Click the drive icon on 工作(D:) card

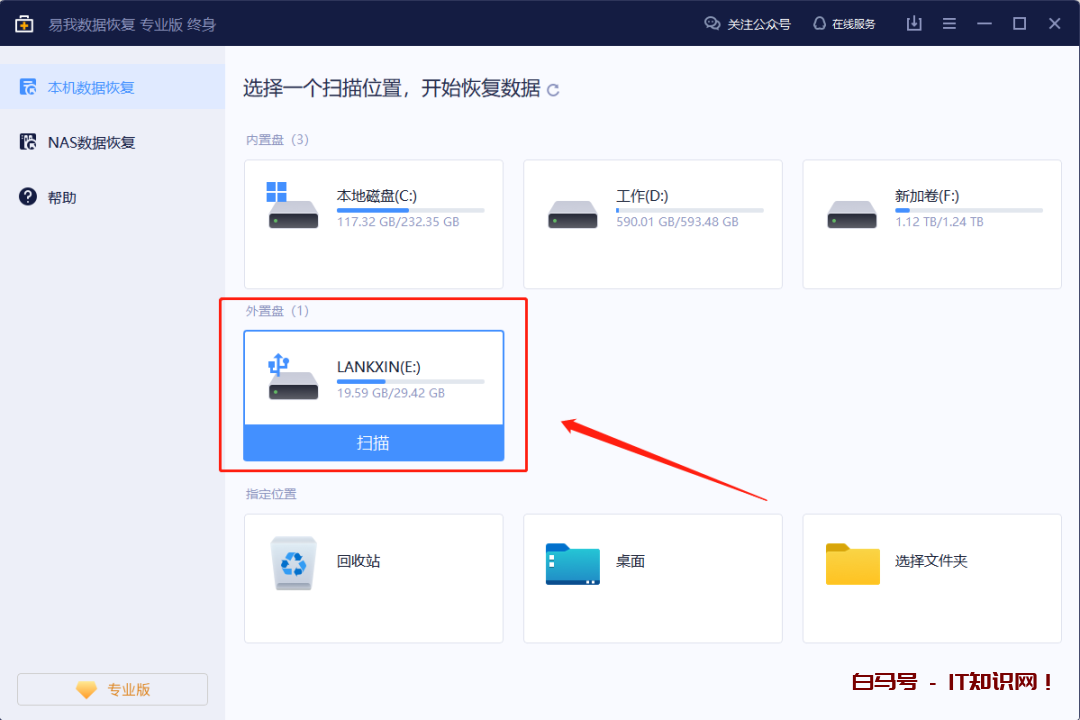(572, 214)
